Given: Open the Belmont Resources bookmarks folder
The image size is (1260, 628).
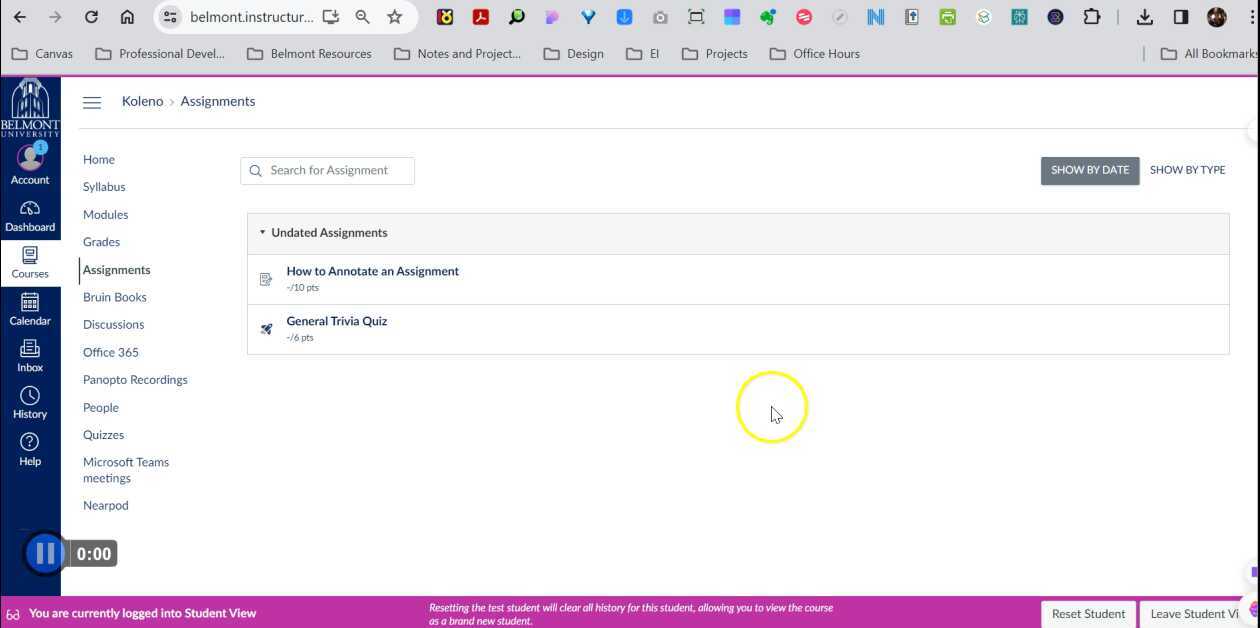Looking at the screenshot, I should (311, 53).
